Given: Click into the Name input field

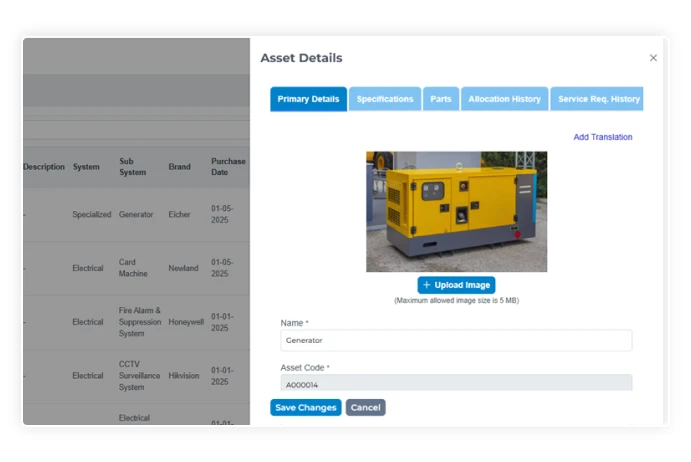Looking at the screenshot, I should 456,340.
